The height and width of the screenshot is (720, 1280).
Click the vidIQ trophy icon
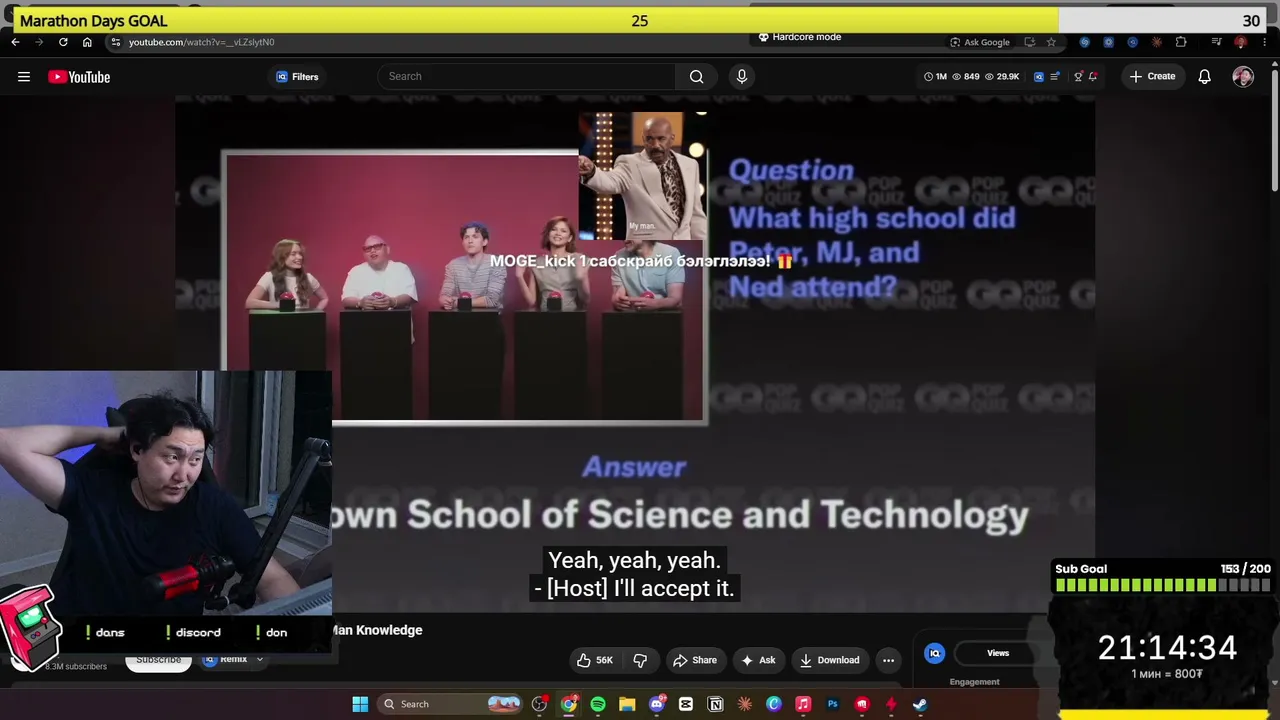point(1078,76)
